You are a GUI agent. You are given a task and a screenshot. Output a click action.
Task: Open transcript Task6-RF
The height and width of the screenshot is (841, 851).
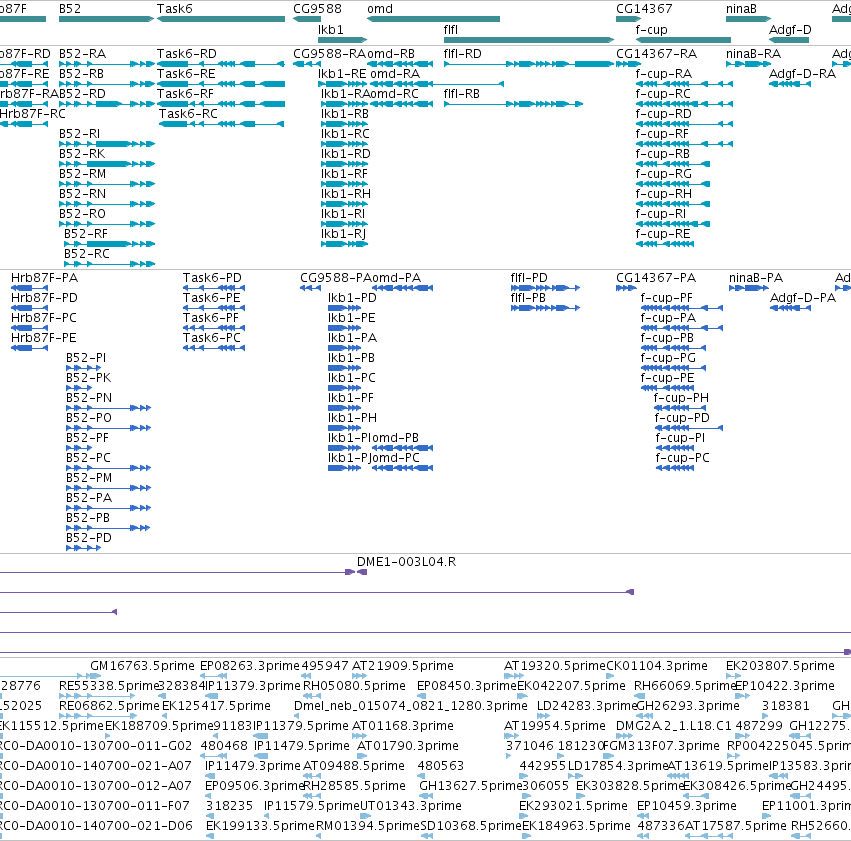pos(186,94)
